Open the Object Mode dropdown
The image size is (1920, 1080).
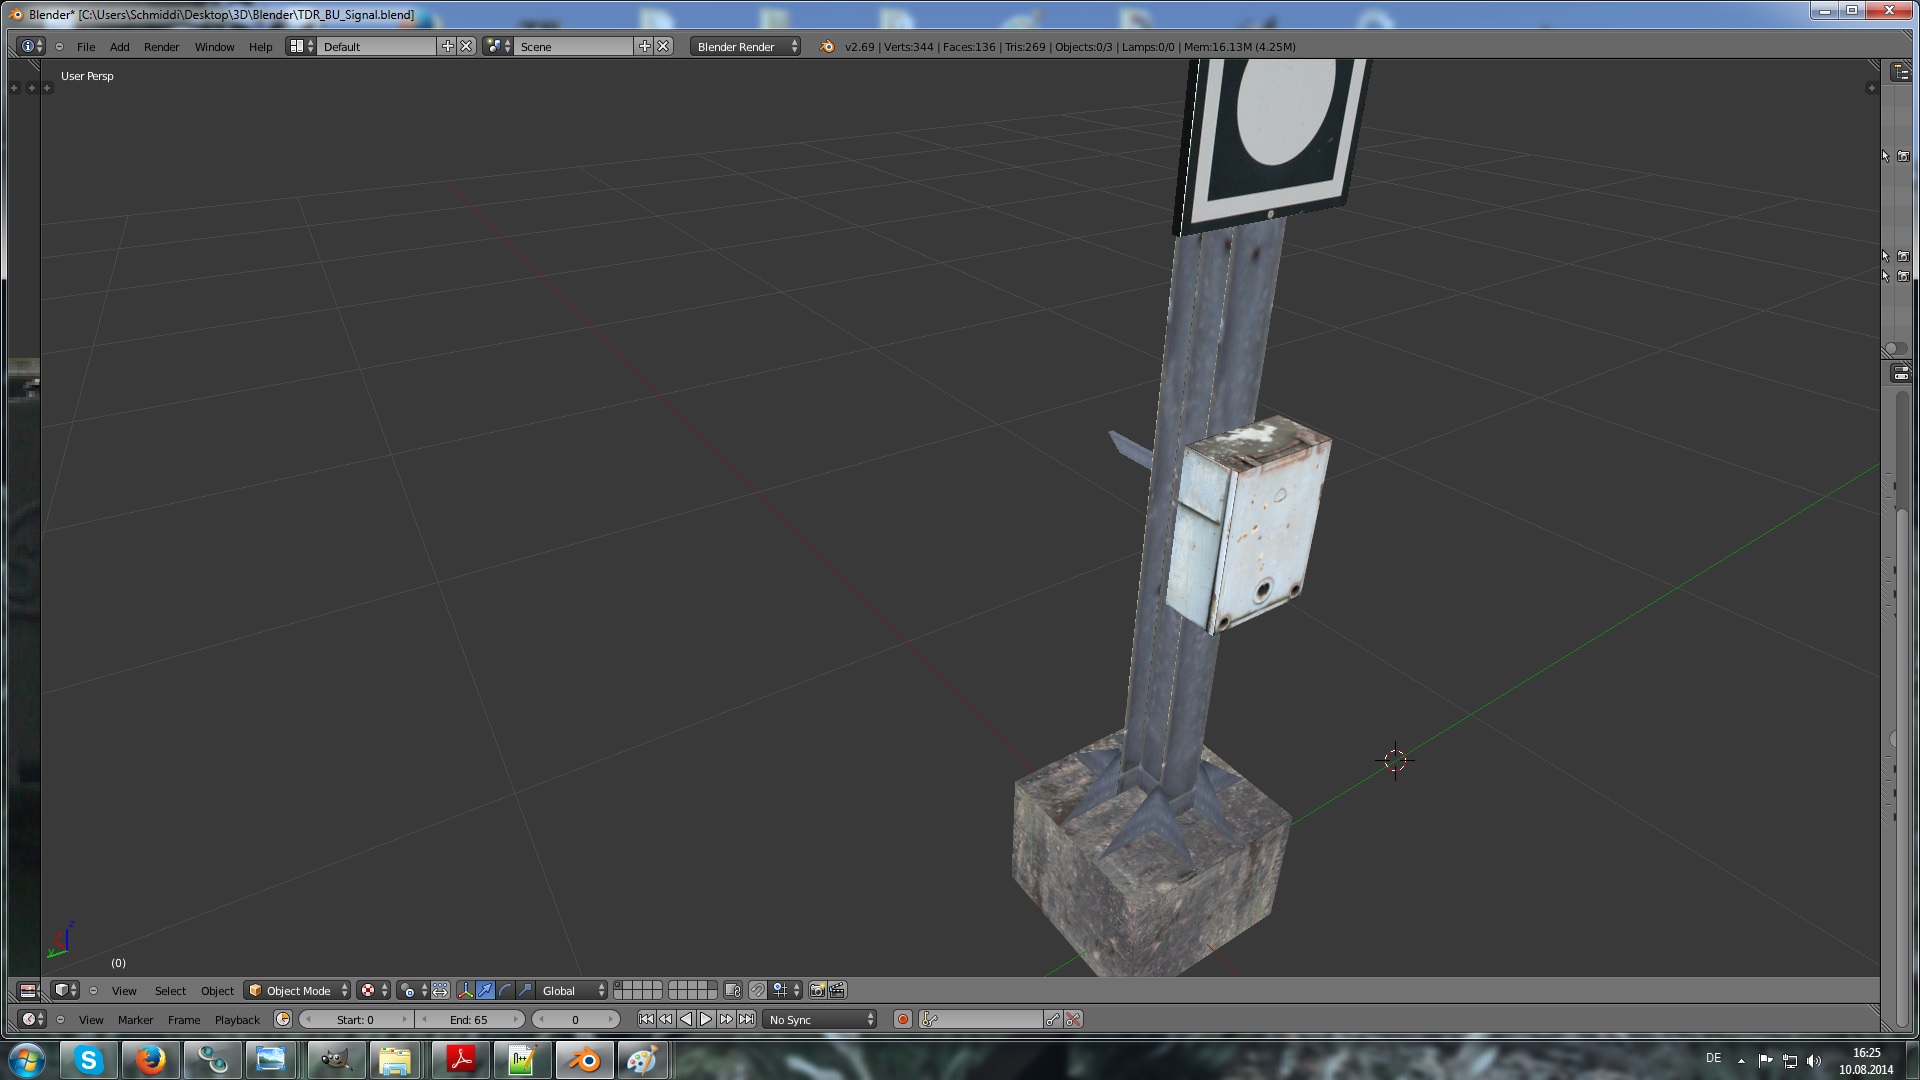pos(297,990)
